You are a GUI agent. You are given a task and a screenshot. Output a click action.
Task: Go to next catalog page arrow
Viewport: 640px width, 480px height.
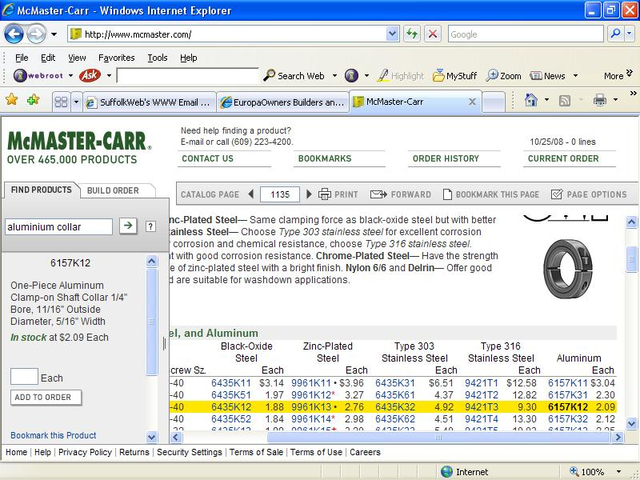309,194
